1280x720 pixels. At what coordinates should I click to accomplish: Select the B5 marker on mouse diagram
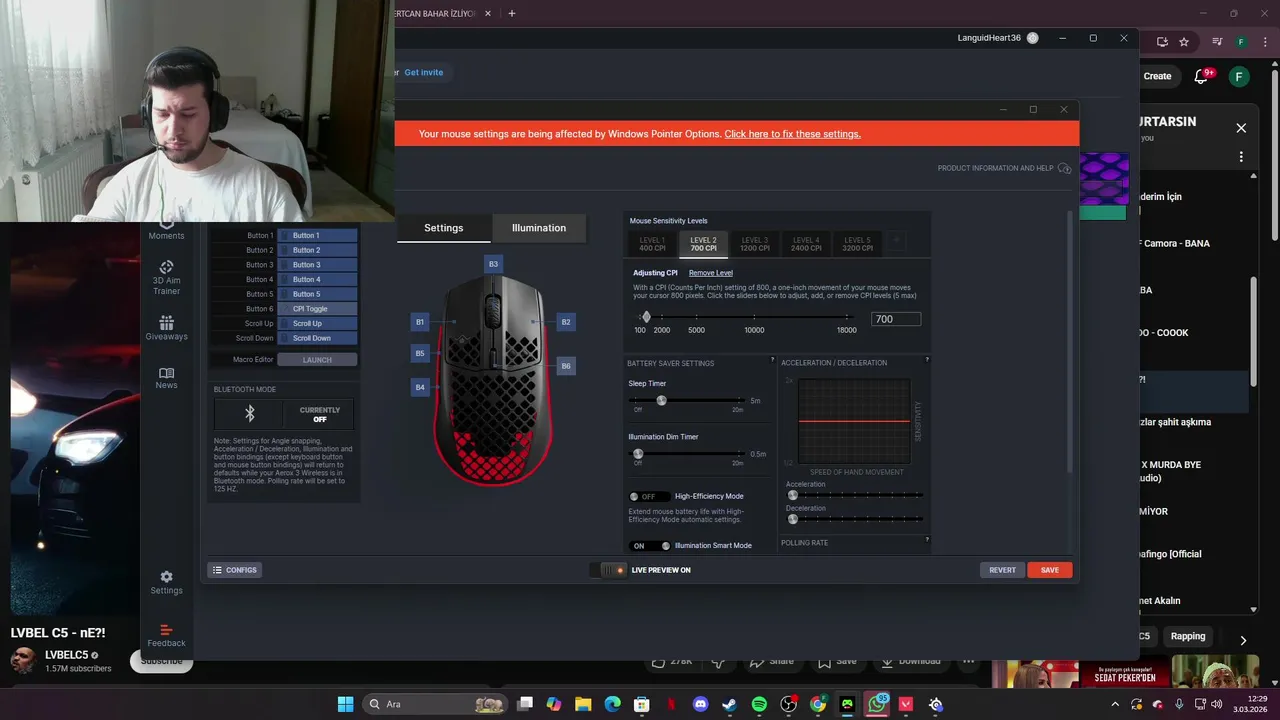tap(420, 353)
